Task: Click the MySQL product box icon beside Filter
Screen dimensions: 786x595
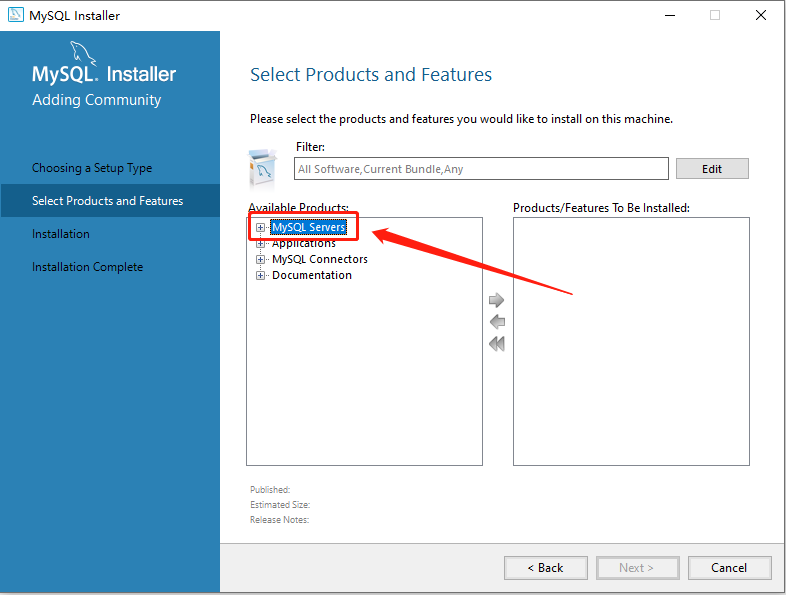Action: pyautogui.click(x=262, y=168)
